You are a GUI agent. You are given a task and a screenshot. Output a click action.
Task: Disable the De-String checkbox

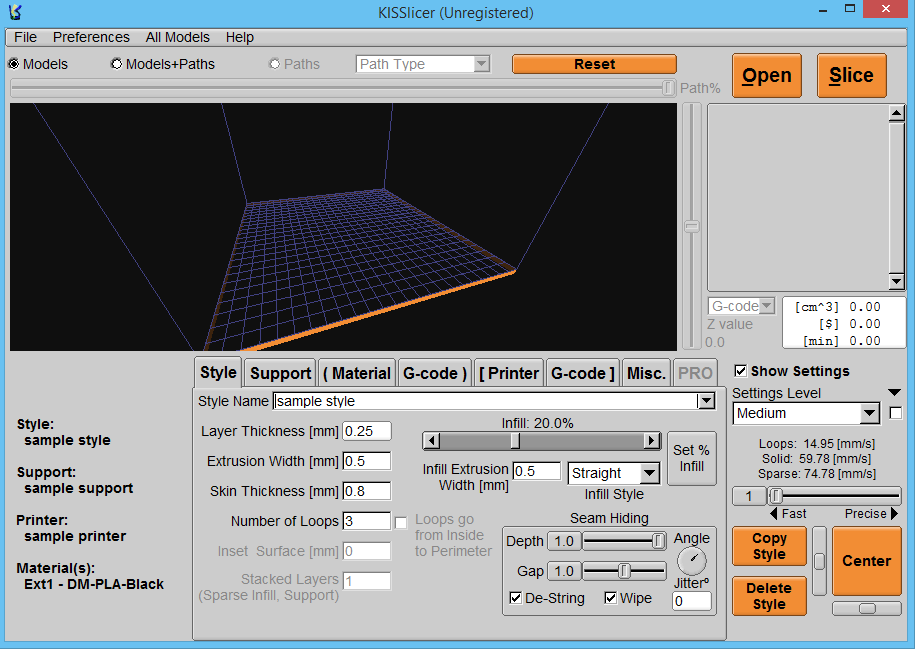pos(516,598)
